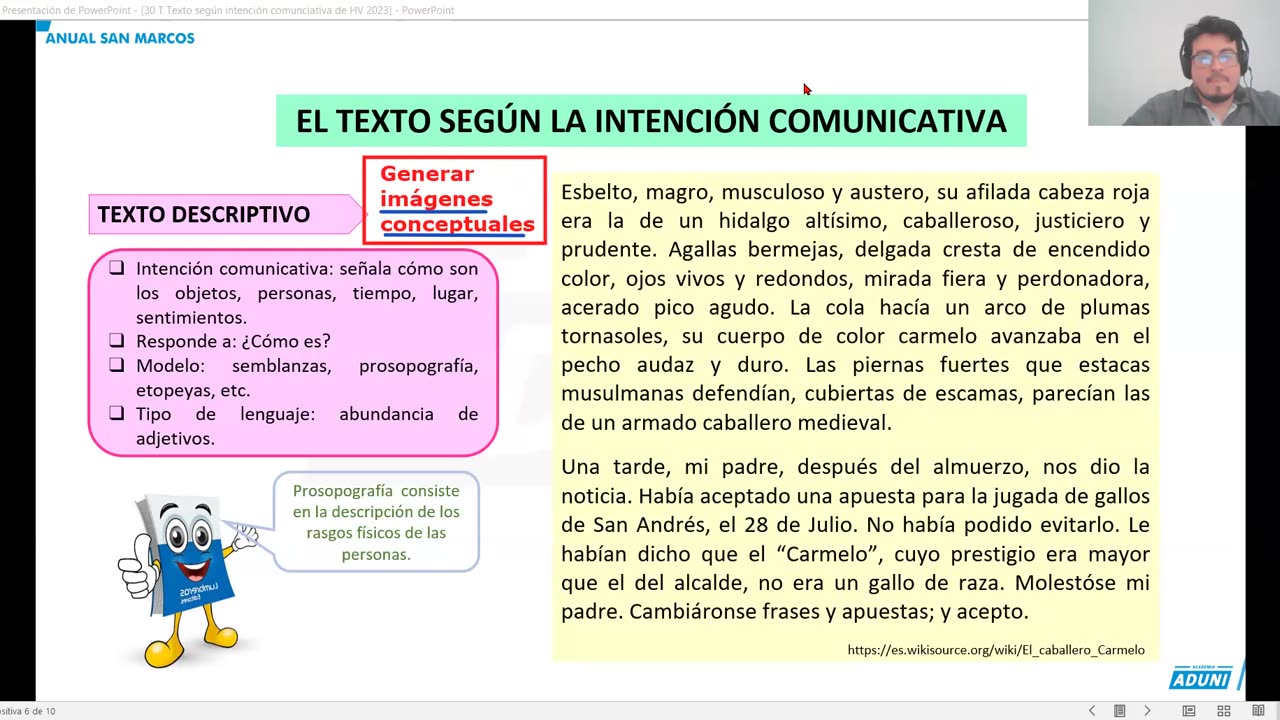Screen dimensions: 1280x720
Task: Click the Prosopografía speech bubble
Action: [376, 522]
